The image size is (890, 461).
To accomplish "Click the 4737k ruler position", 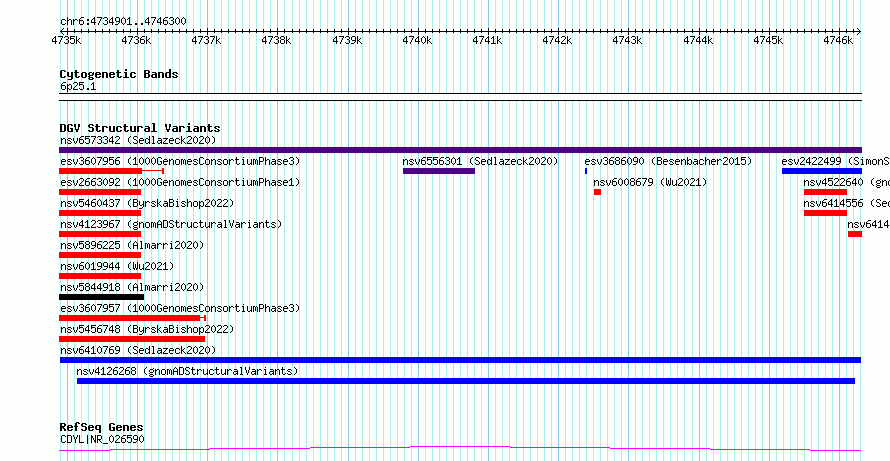I will point(207,40).
